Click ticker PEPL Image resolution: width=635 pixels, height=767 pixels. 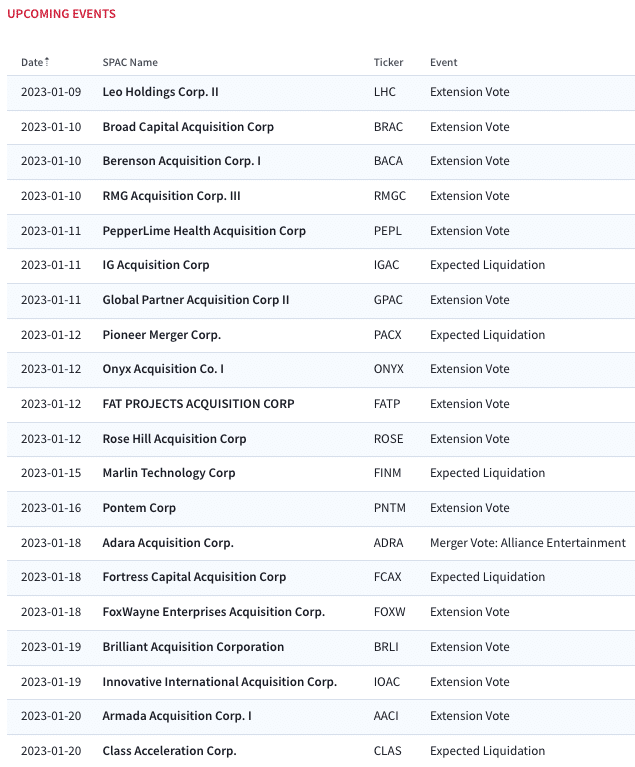387,231
